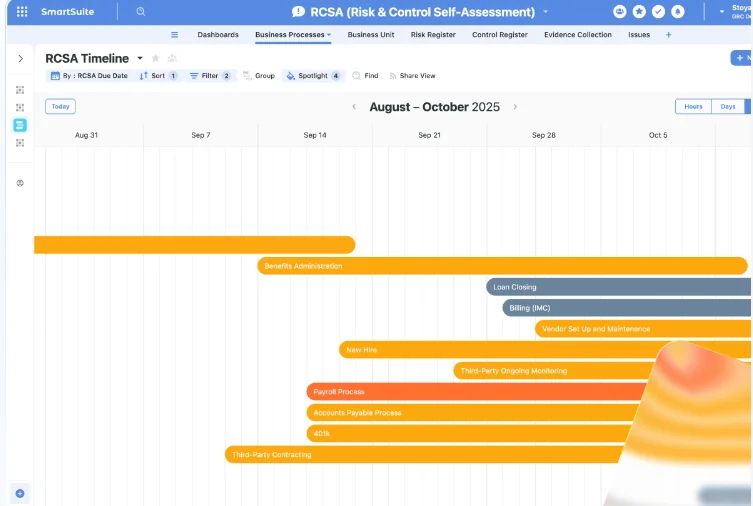Go to the next timeline period
This screenshot has height=506, width=753.
[x=515, y=107]
